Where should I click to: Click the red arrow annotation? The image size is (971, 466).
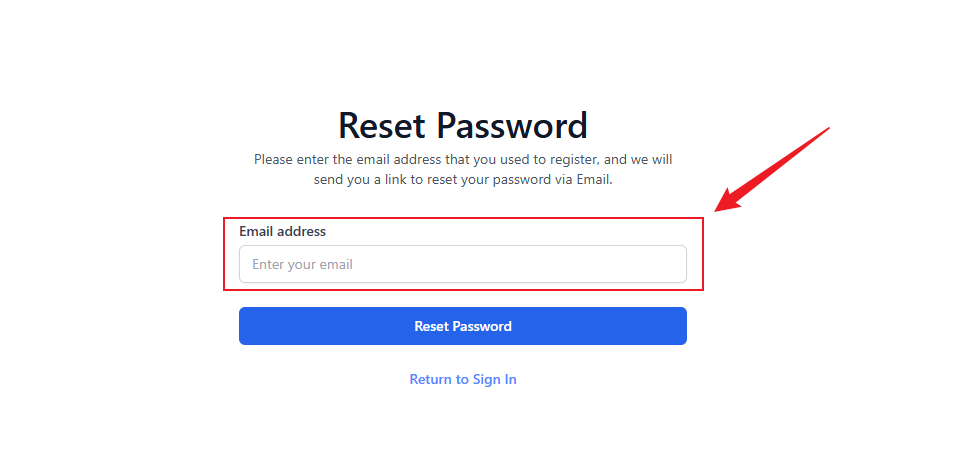(x=775, y=168)
